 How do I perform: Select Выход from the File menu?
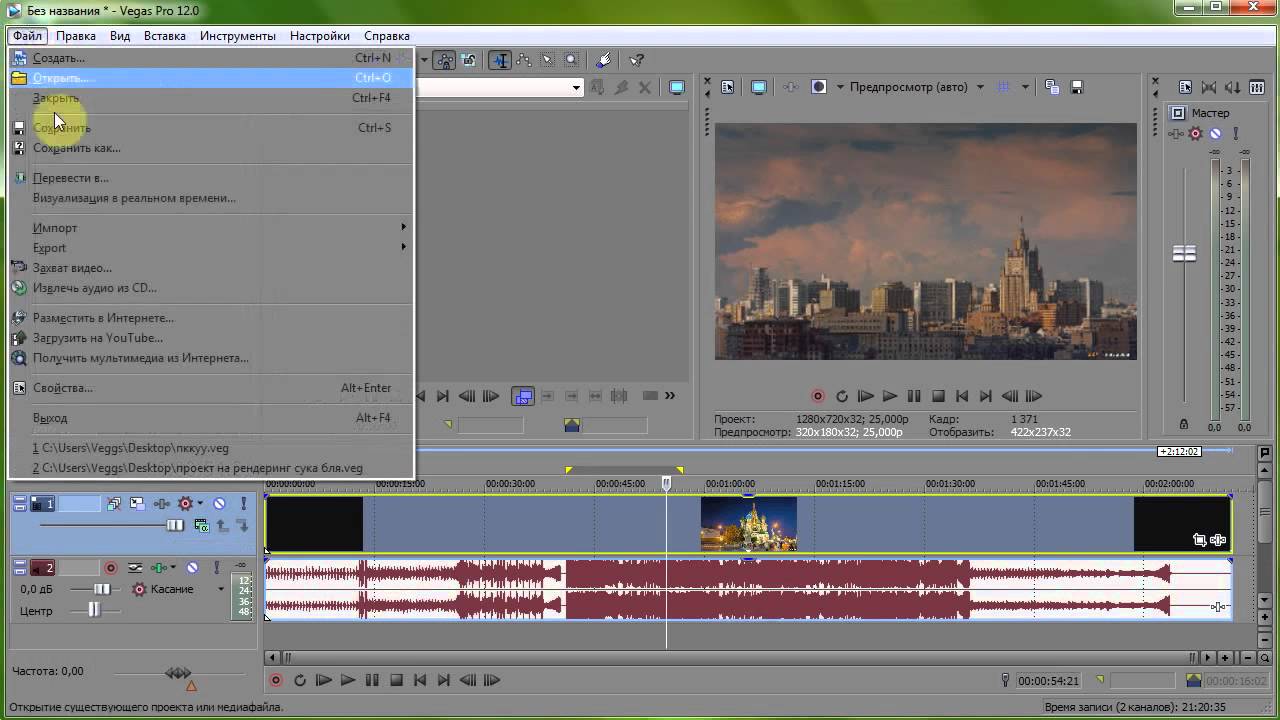point(211,418)
